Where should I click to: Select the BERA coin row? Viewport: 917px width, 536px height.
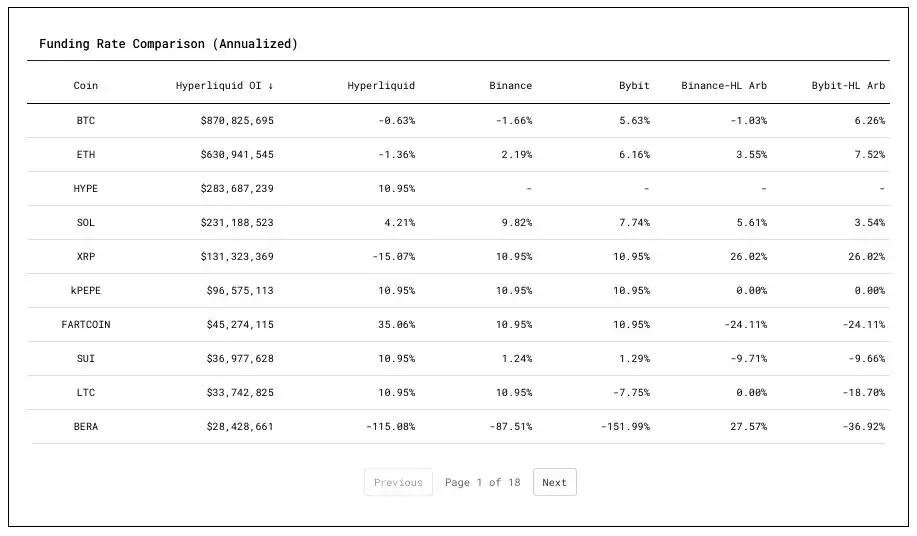(x=86, y=427)
